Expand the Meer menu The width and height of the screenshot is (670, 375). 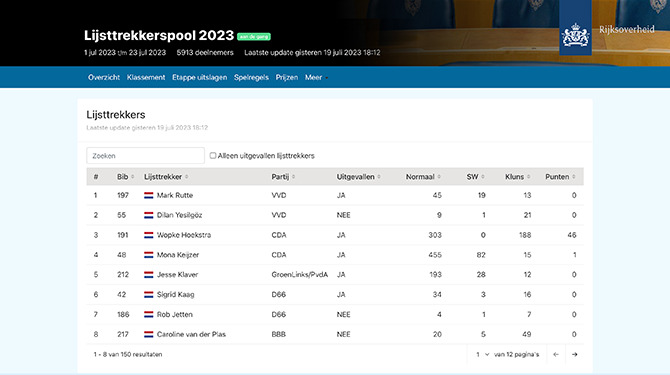tap(316, 77)
